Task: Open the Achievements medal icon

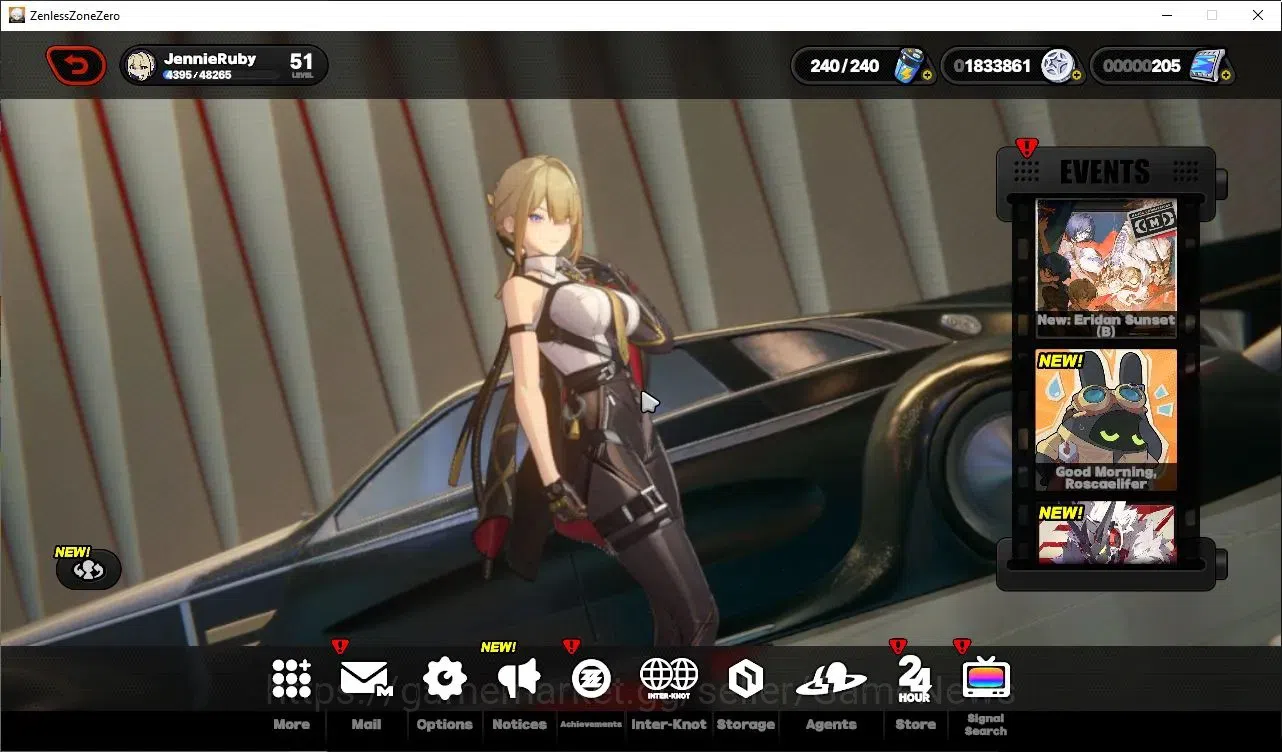Action: click(590, 679)
